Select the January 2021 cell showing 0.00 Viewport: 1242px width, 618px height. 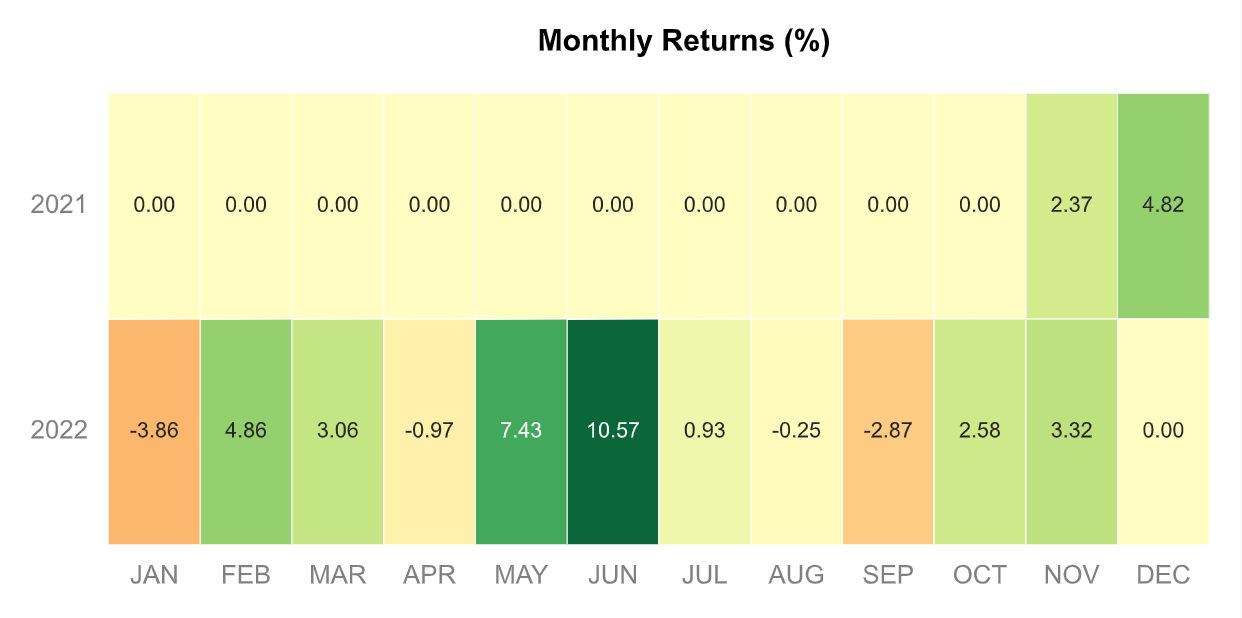[x=154, y=206]
